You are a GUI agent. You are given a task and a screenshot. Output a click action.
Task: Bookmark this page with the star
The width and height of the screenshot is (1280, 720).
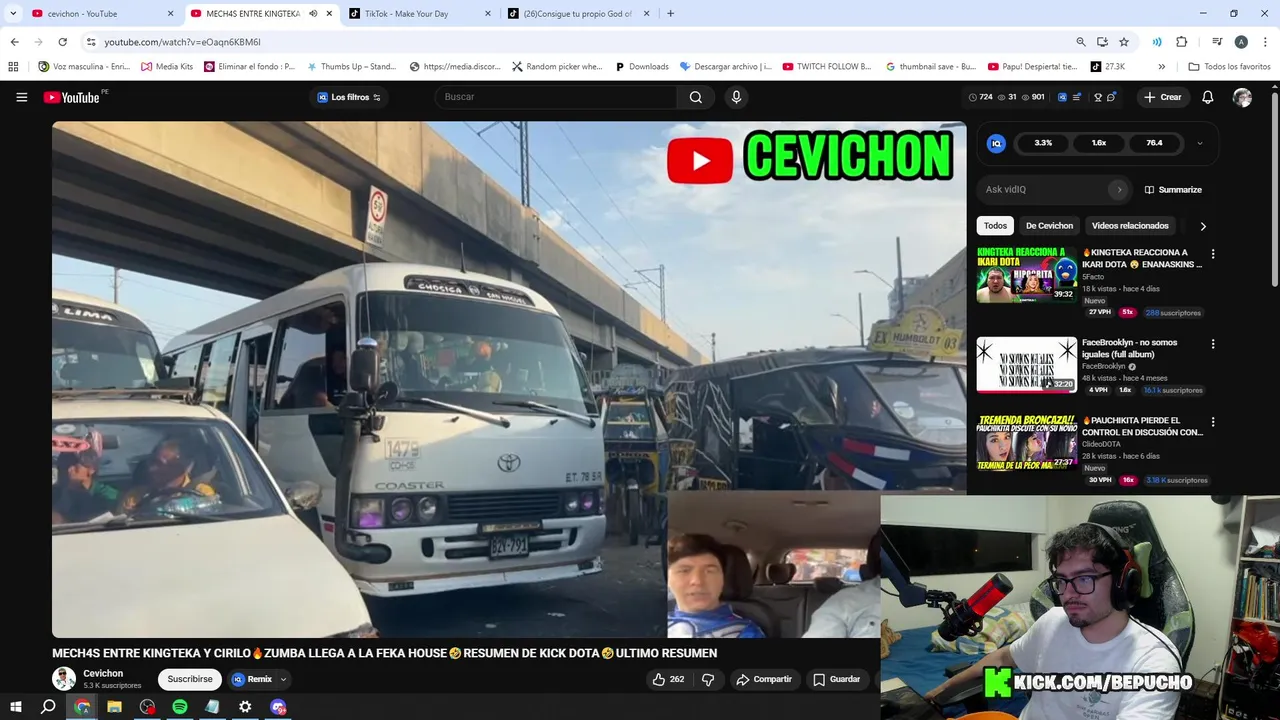(1124, 42)
